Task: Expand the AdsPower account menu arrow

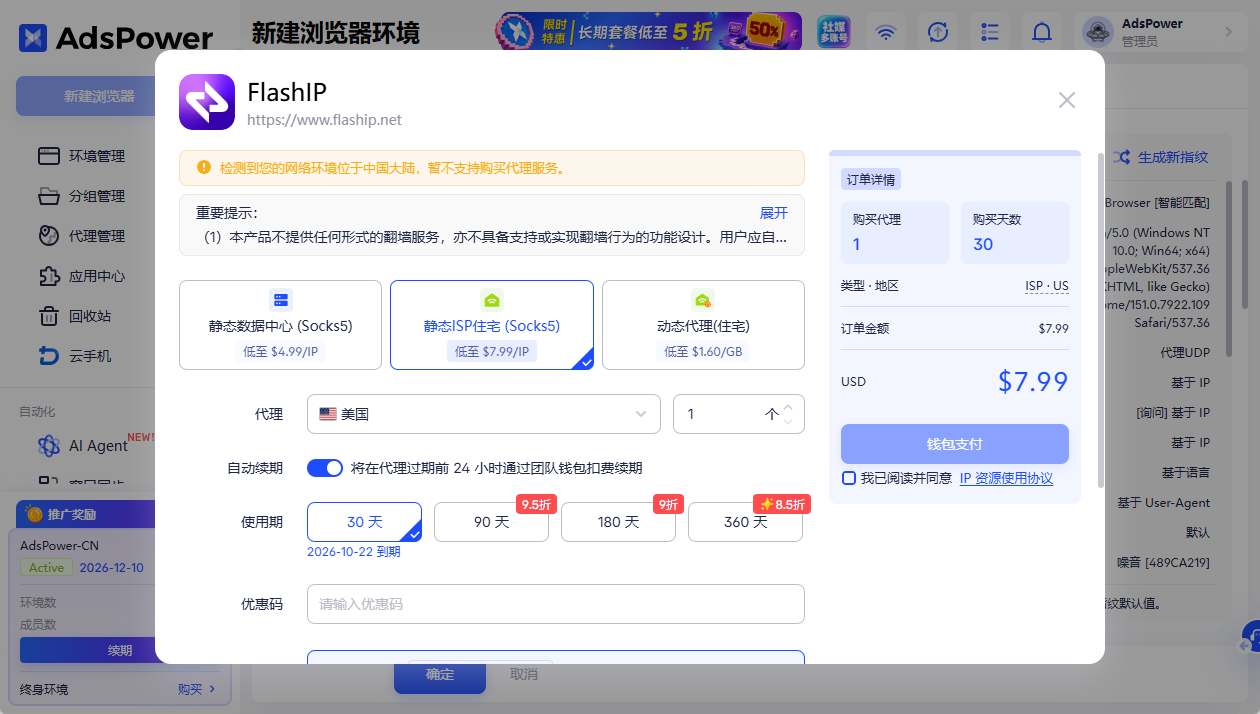Action: (x=1229, y=32)
